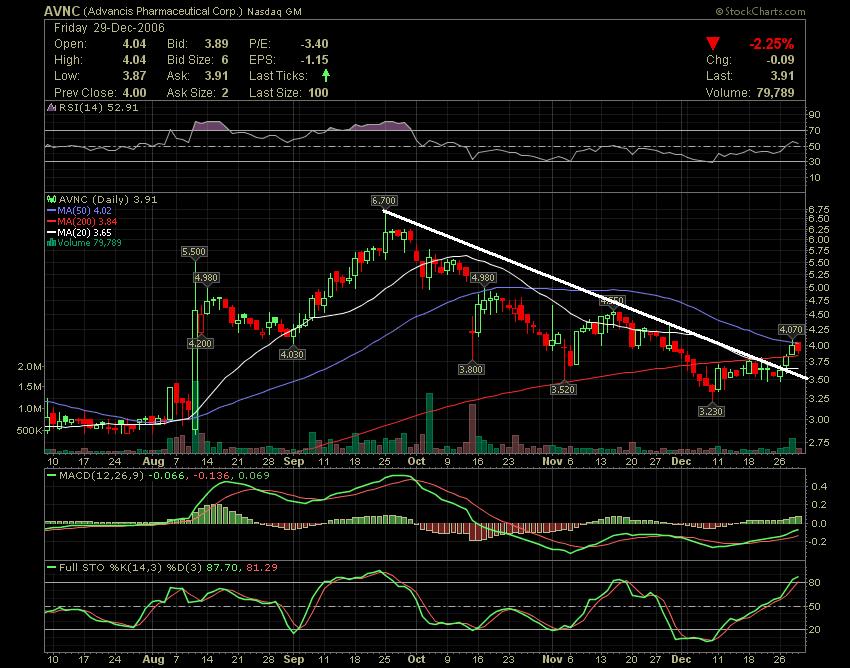Click the Open value 4.04
The image size is (850, 668).
click(134, 44)
